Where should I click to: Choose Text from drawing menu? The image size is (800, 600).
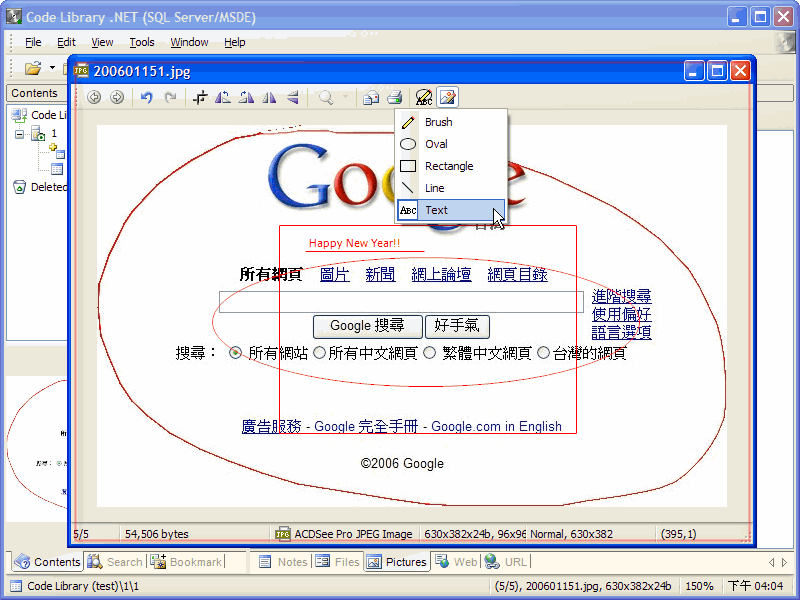[451, 210]
